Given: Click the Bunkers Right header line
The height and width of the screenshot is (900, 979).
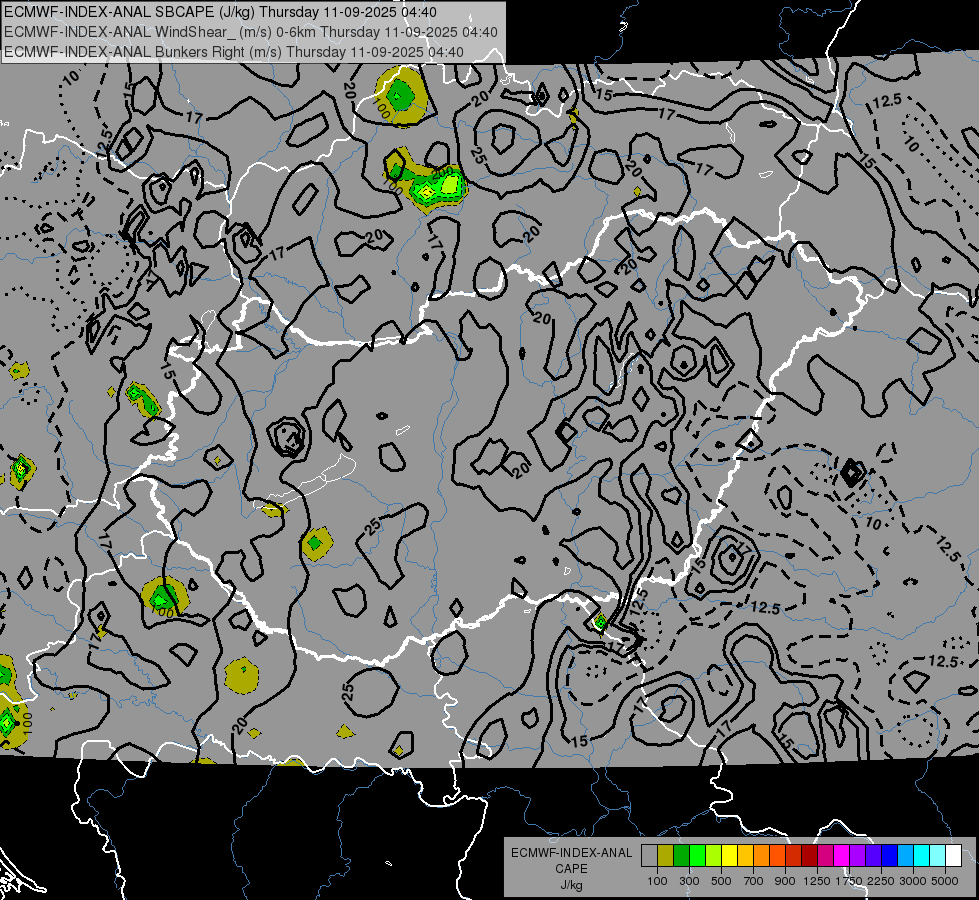Looking at the screenshot, I should [x=234, y=52].
